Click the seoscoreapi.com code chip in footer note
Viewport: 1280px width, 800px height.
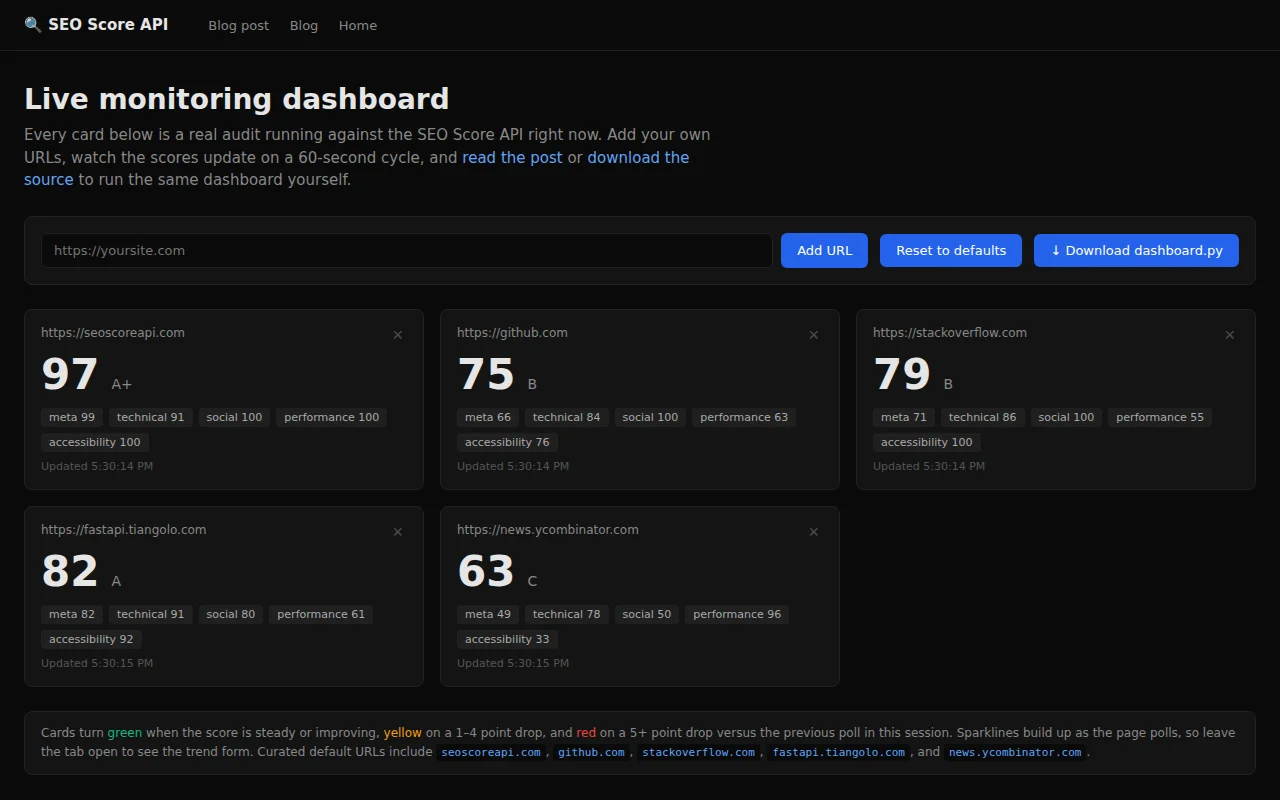pos(491,752)
